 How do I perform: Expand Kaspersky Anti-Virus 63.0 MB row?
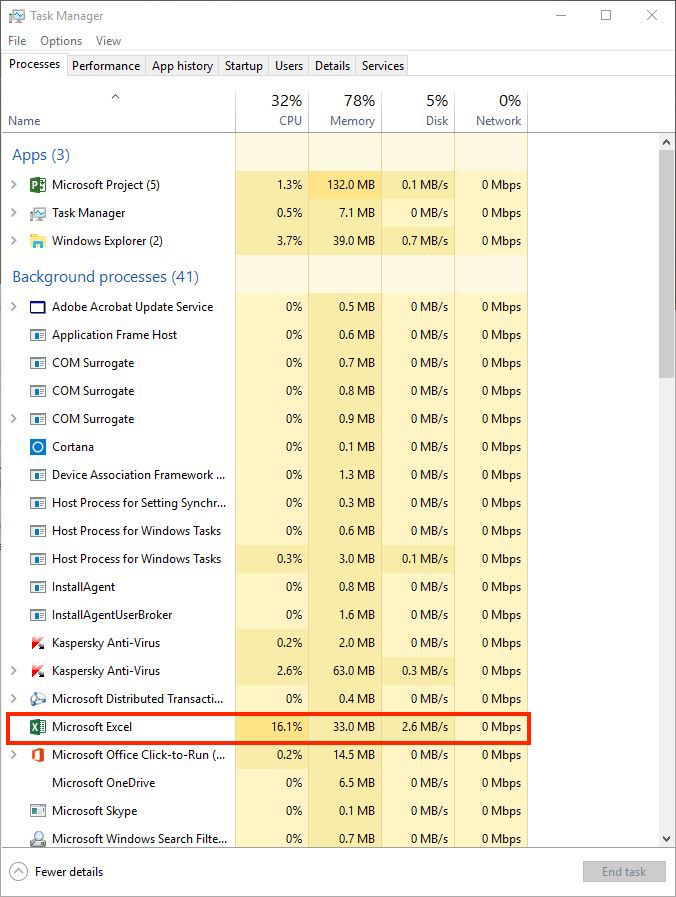coord(14,670)
